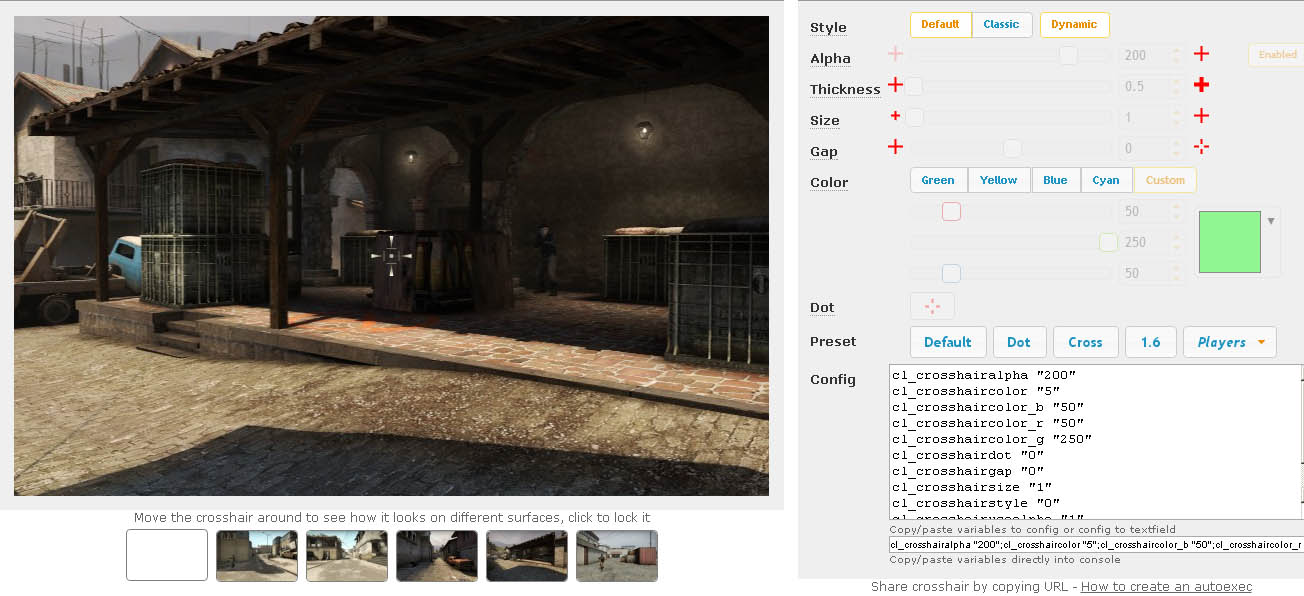Screen dimensions: 1304x596
Task: Open the 'How to create an autoexec' link
Action: tap(1166, 587)
